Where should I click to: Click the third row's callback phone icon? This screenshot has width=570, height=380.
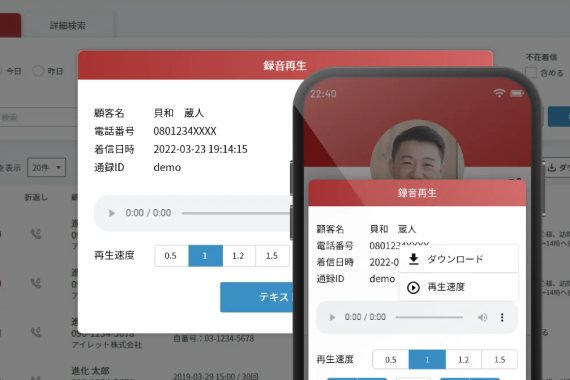pyautogui.click(x=36, y=332)
